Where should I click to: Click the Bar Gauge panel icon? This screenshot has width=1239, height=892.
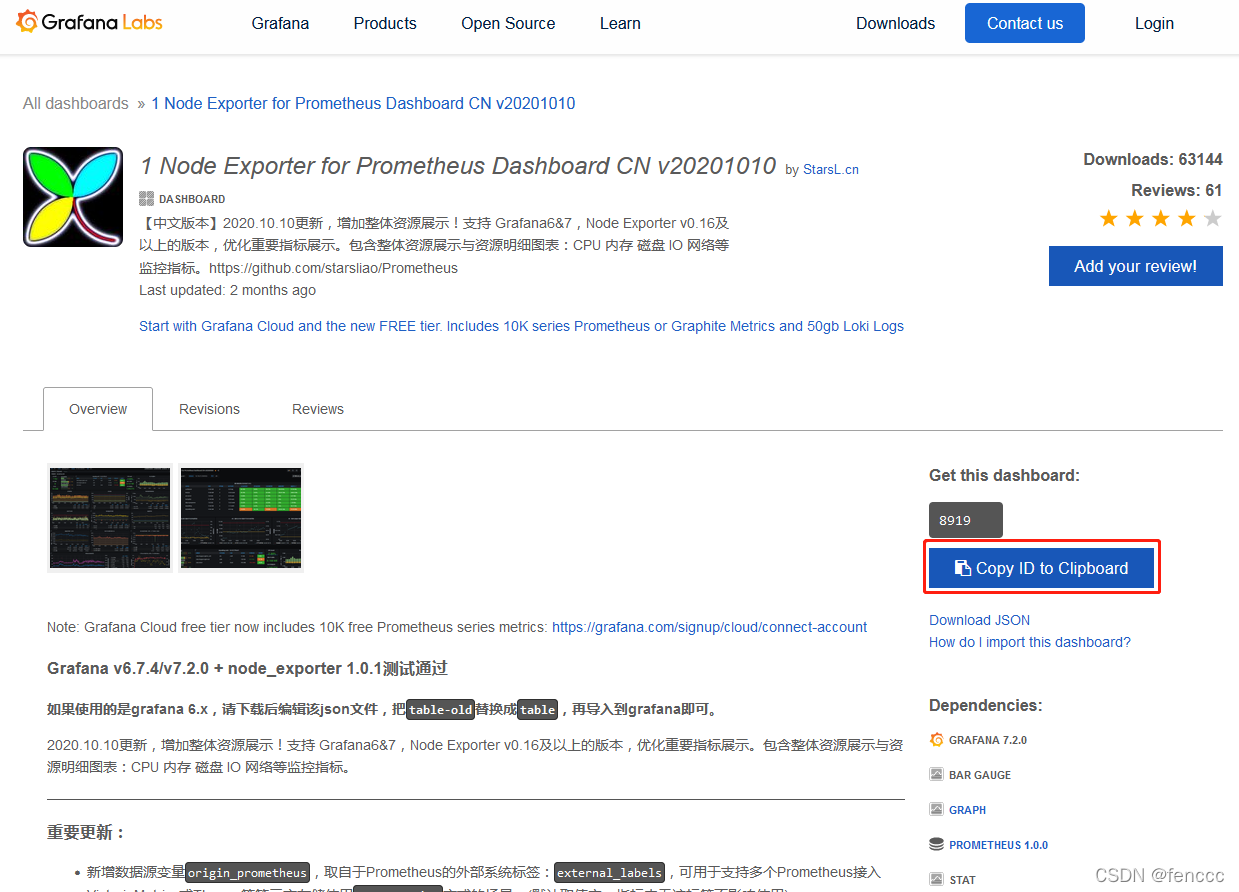click(x=936, y=775)
